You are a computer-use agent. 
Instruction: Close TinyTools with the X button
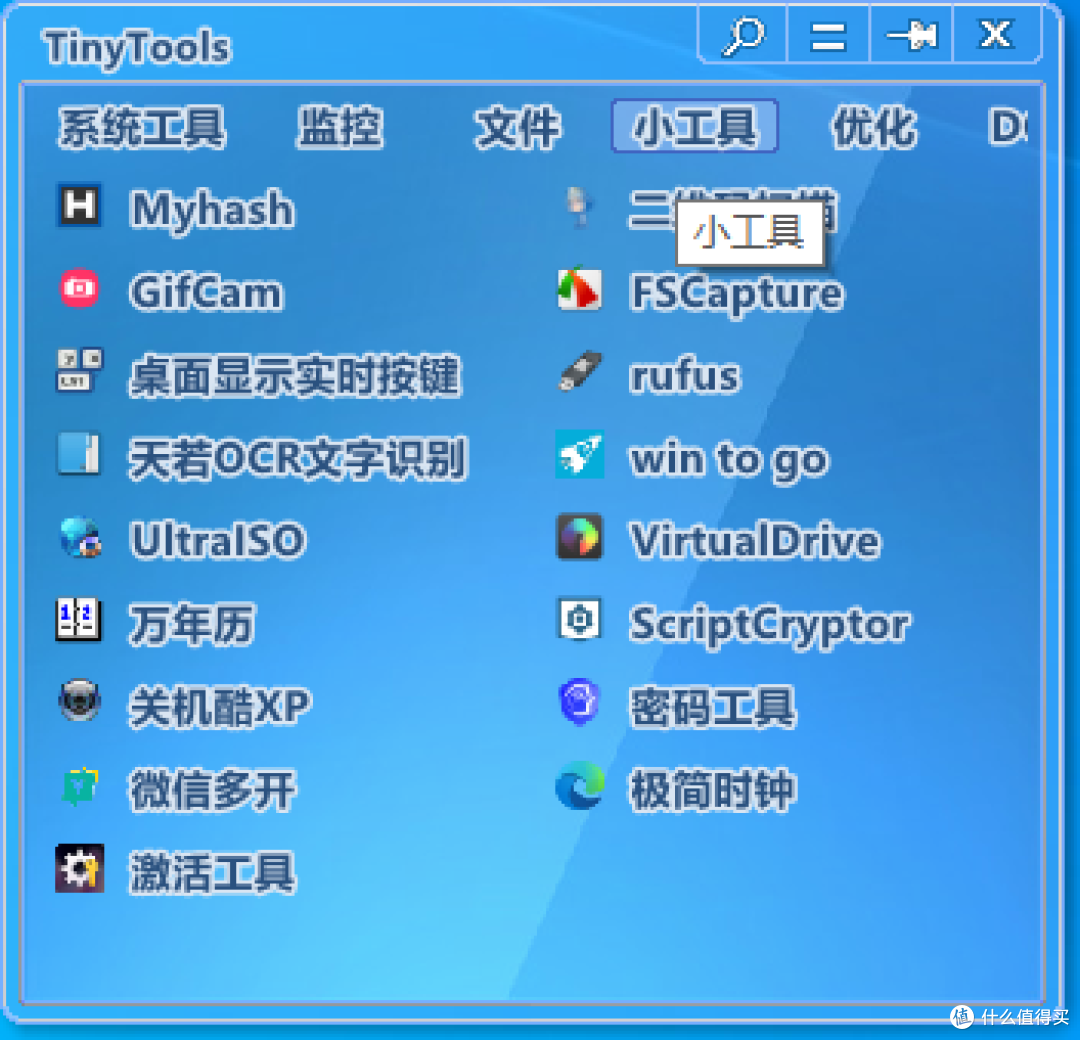[995, 34]
